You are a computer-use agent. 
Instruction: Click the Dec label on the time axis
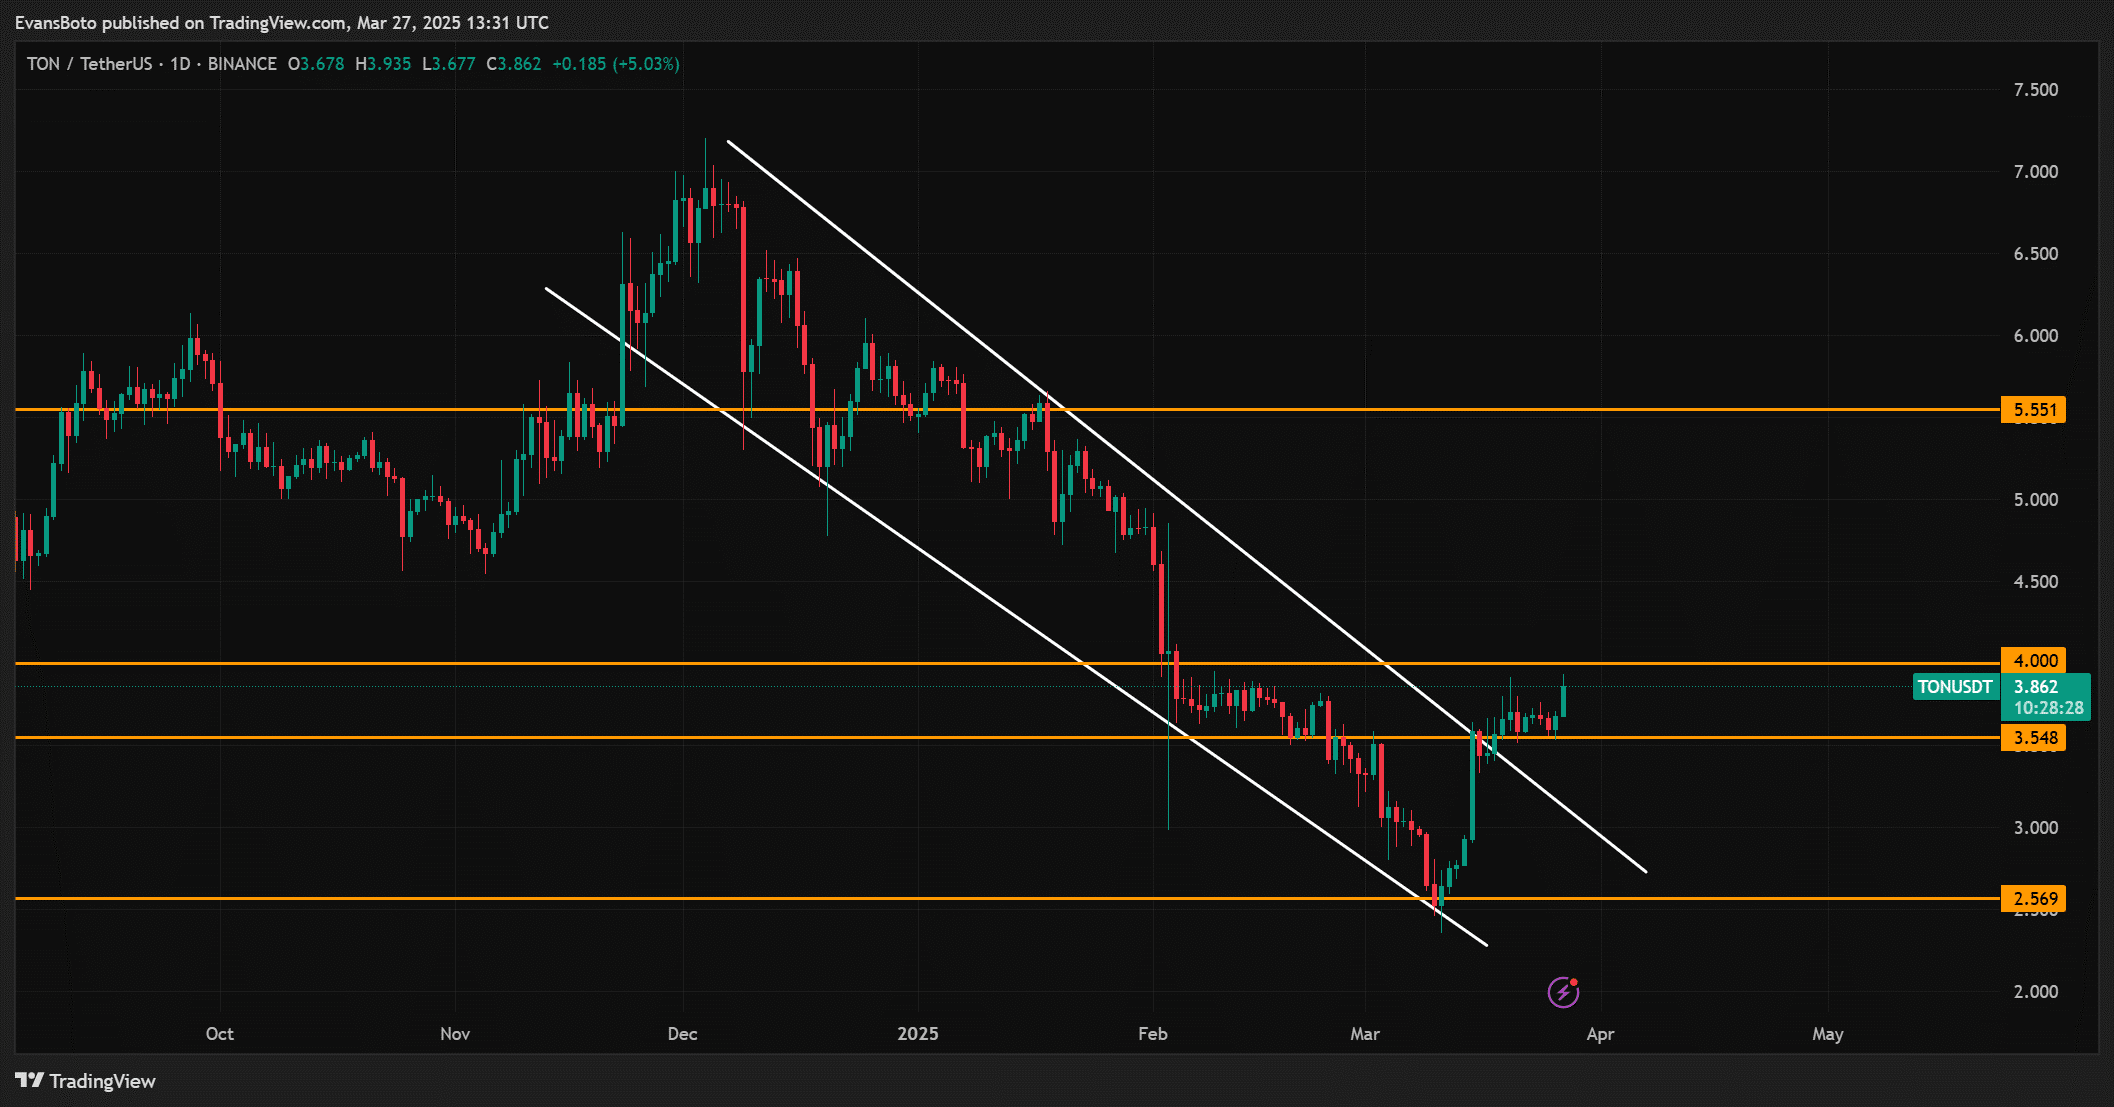coord(682,1034)
